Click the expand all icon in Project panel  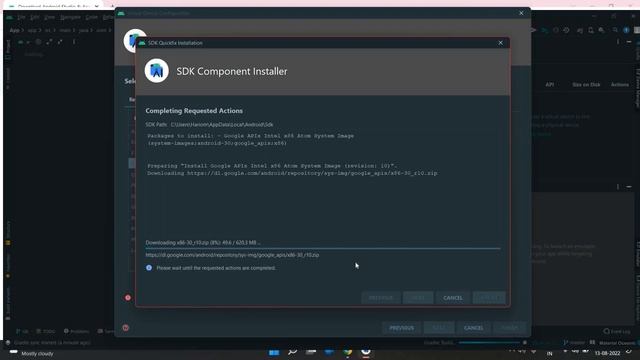click(49, 42)
